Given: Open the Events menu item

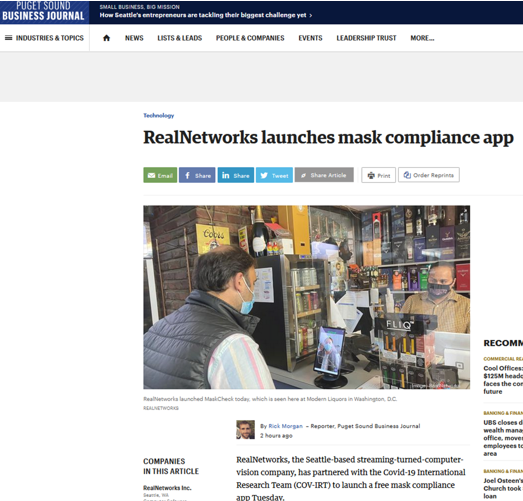Looking at the screenshot, I should point(310,38).
